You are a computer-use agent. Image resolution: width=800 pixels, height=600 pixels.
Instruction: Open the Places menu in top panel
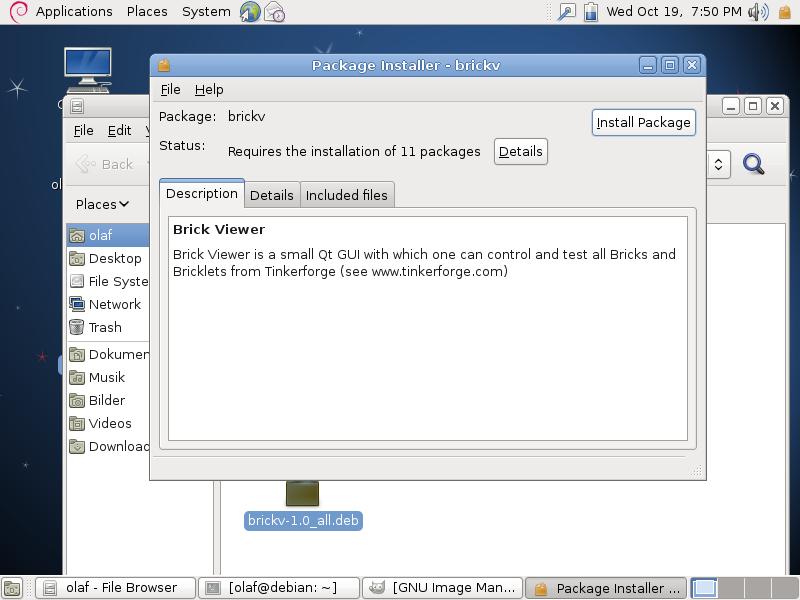click(147, 11)
